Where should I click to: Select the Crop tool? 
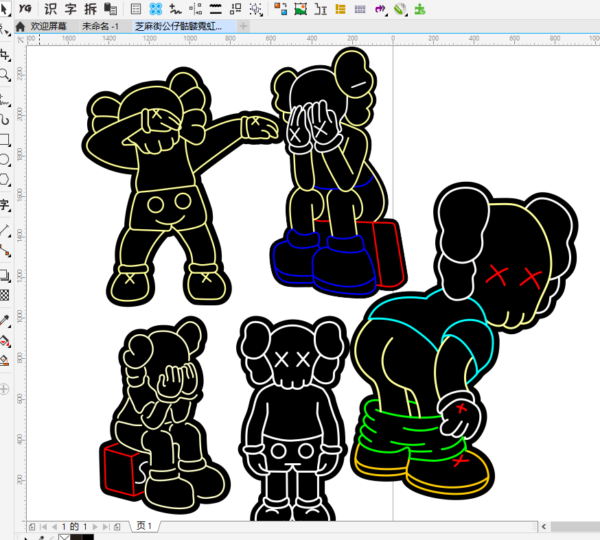click(5, 56)
